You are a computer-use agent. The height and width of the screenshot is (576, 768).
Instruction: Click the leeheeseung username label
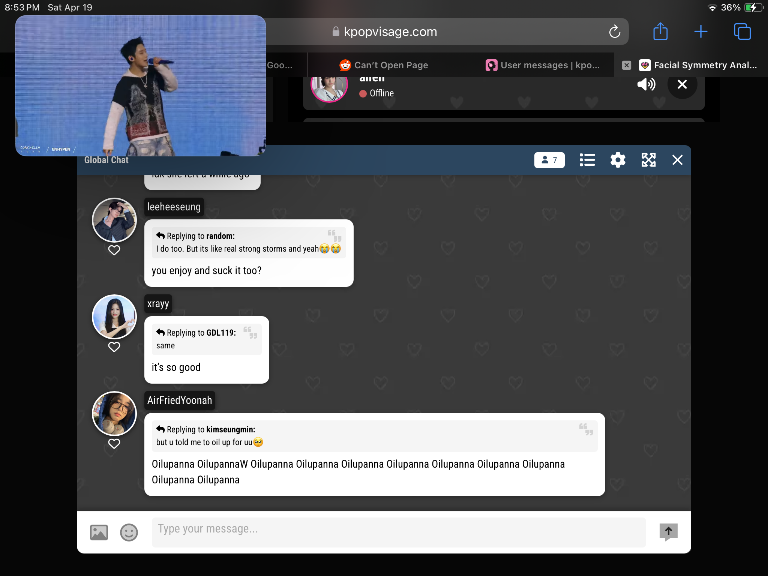pyautogui.click(x=174, y=207)
